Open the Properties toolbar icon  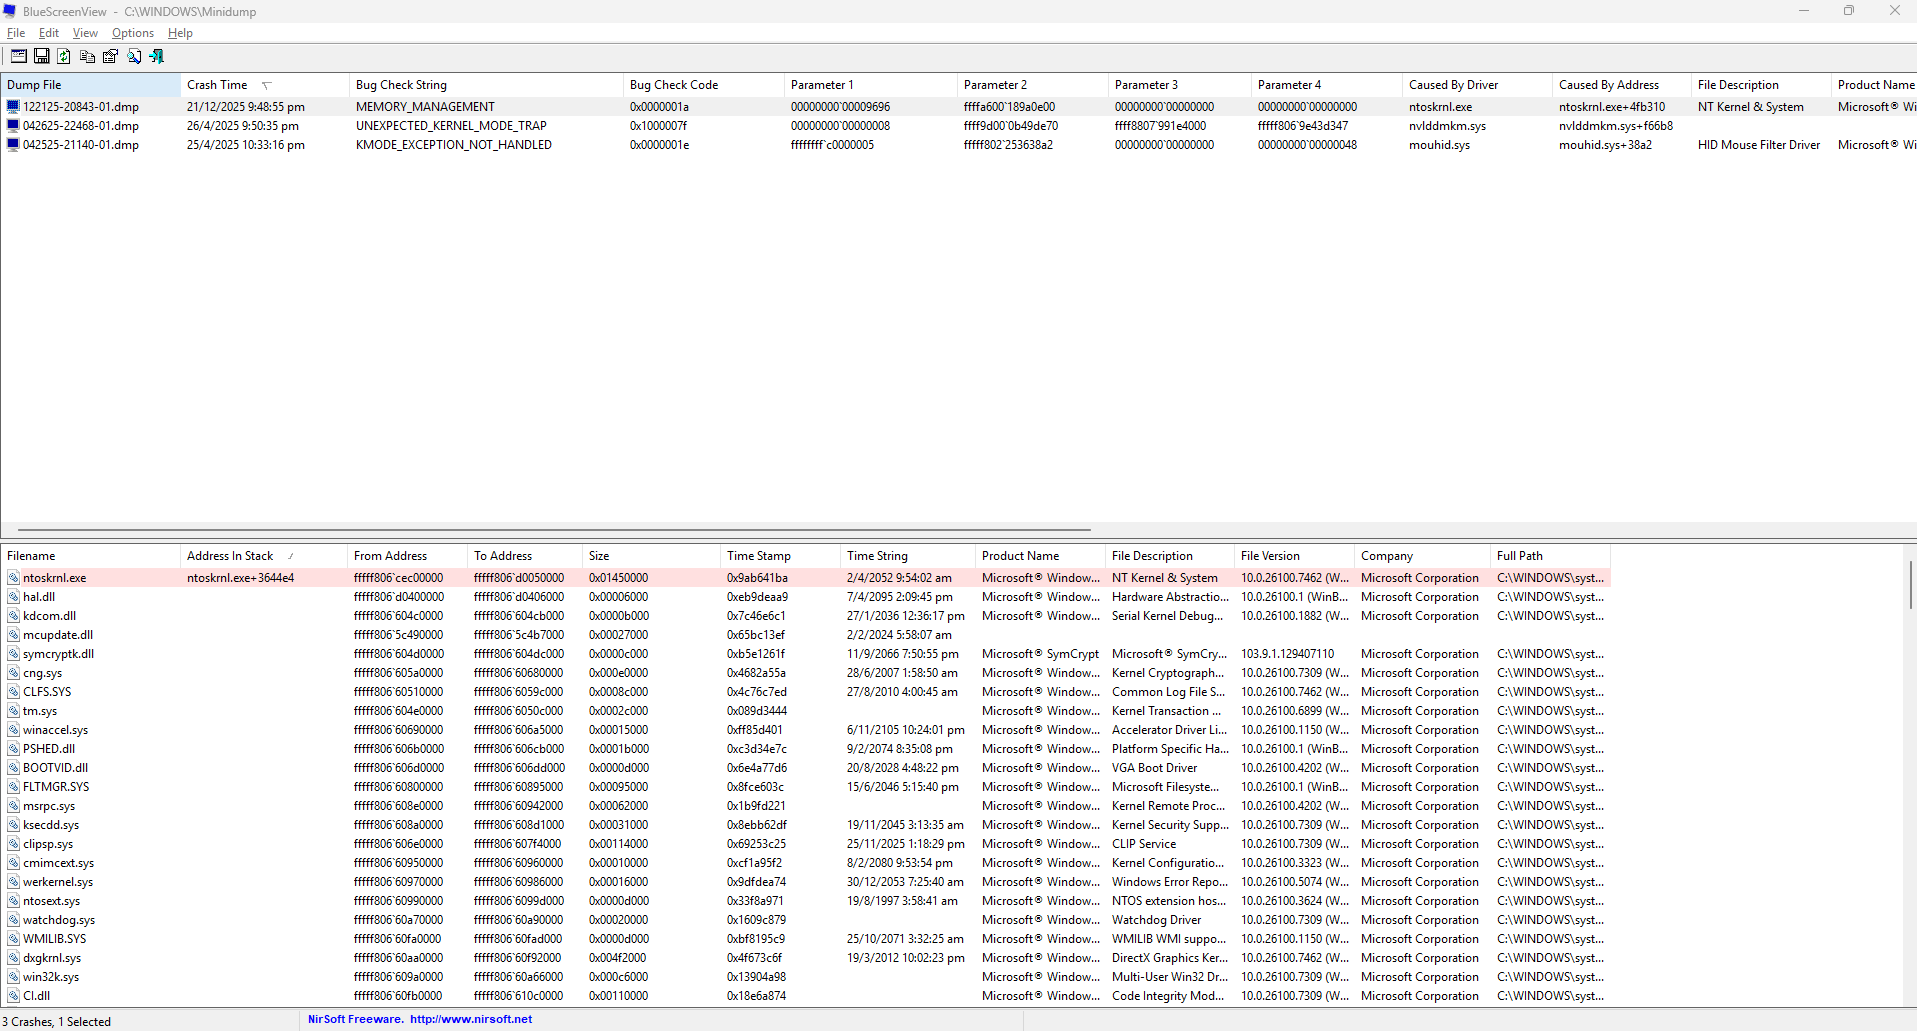pos(111,57)
